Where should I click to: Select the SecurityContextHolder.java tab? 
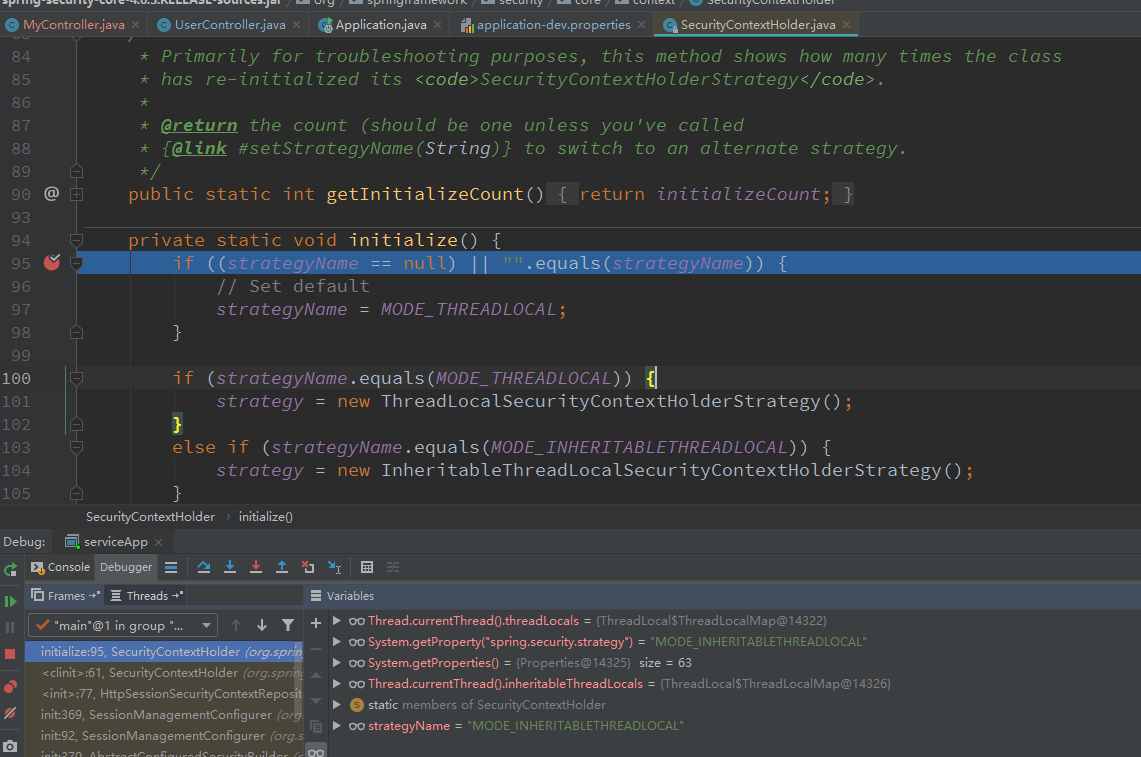758,25
